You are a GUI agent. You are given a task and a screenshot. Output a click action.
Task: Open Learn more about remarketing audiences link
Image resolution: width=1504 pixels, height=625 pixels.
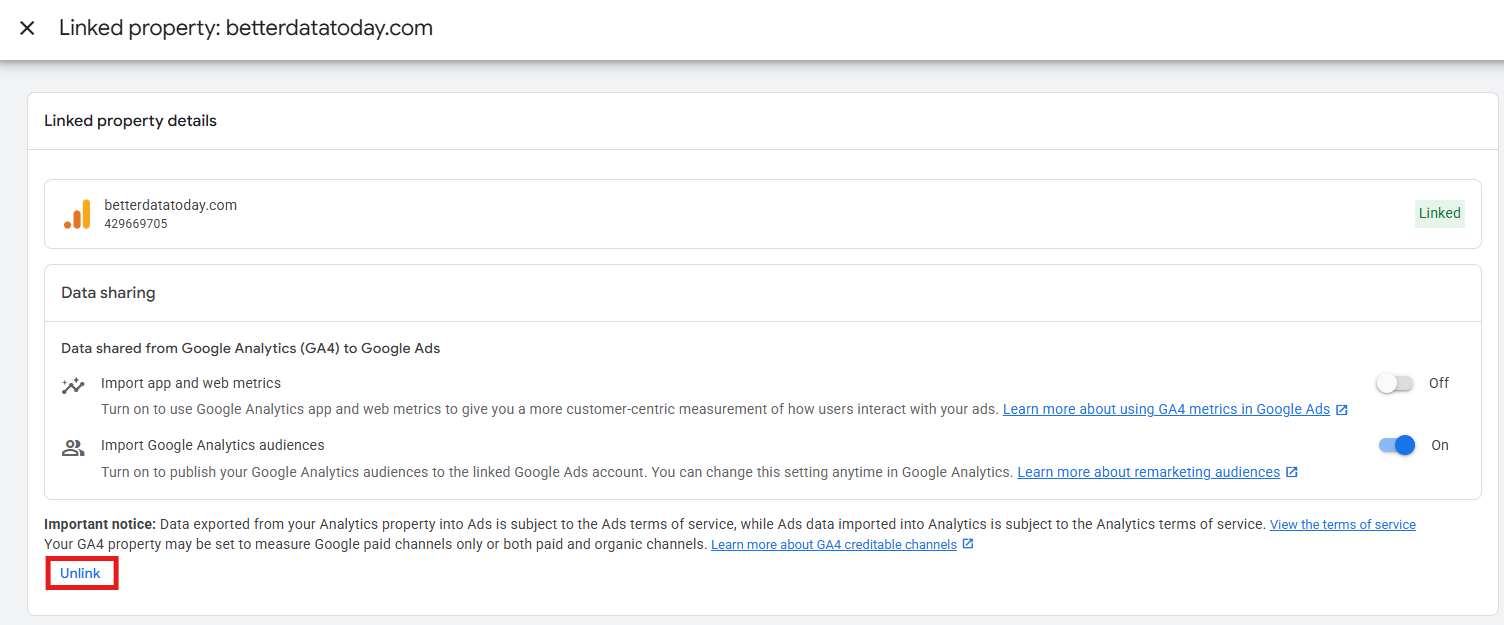pos(1157,472)
